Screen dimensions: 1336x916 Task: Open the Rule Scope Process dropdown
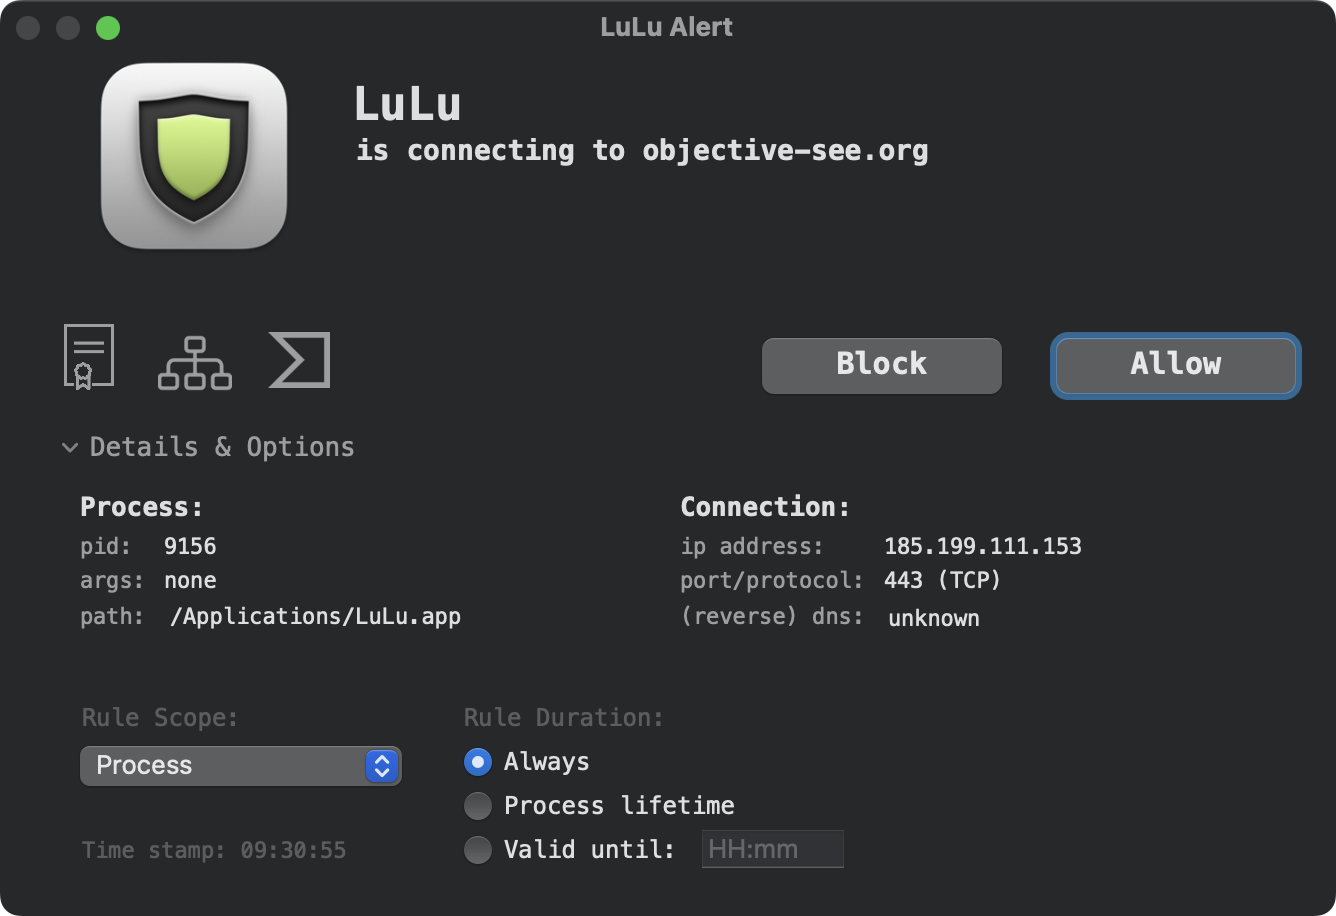pyautogui.click(x=241, y=766)
